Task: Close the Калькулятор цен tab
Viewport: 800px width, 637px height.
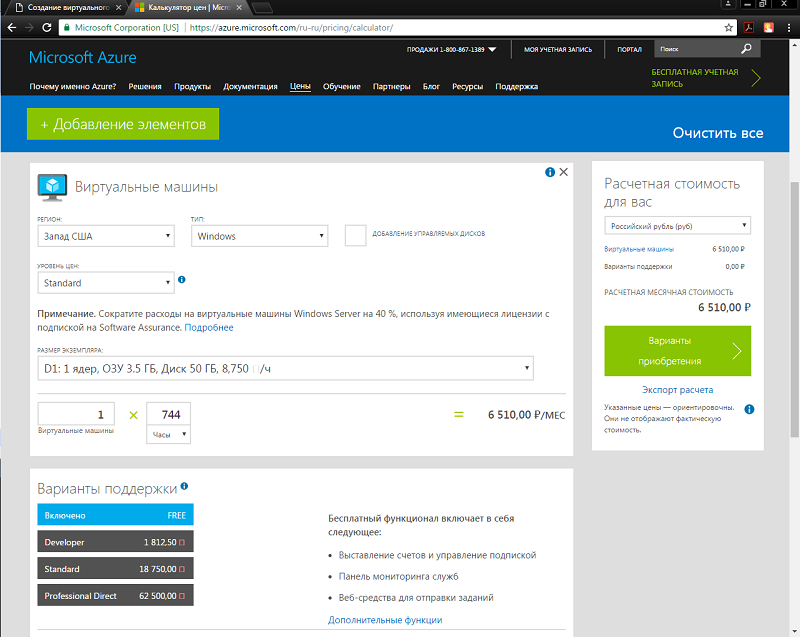Action: (x=239, y=8)
